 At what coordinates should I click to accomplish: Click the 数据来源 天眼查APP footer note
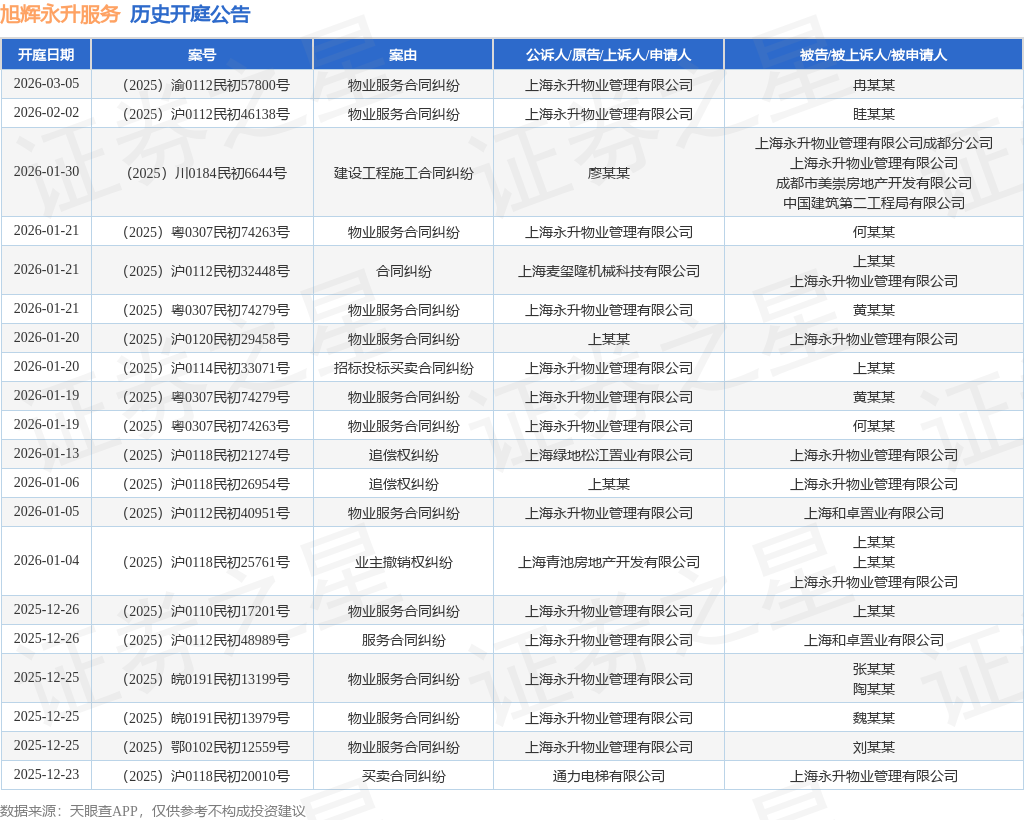153,811
